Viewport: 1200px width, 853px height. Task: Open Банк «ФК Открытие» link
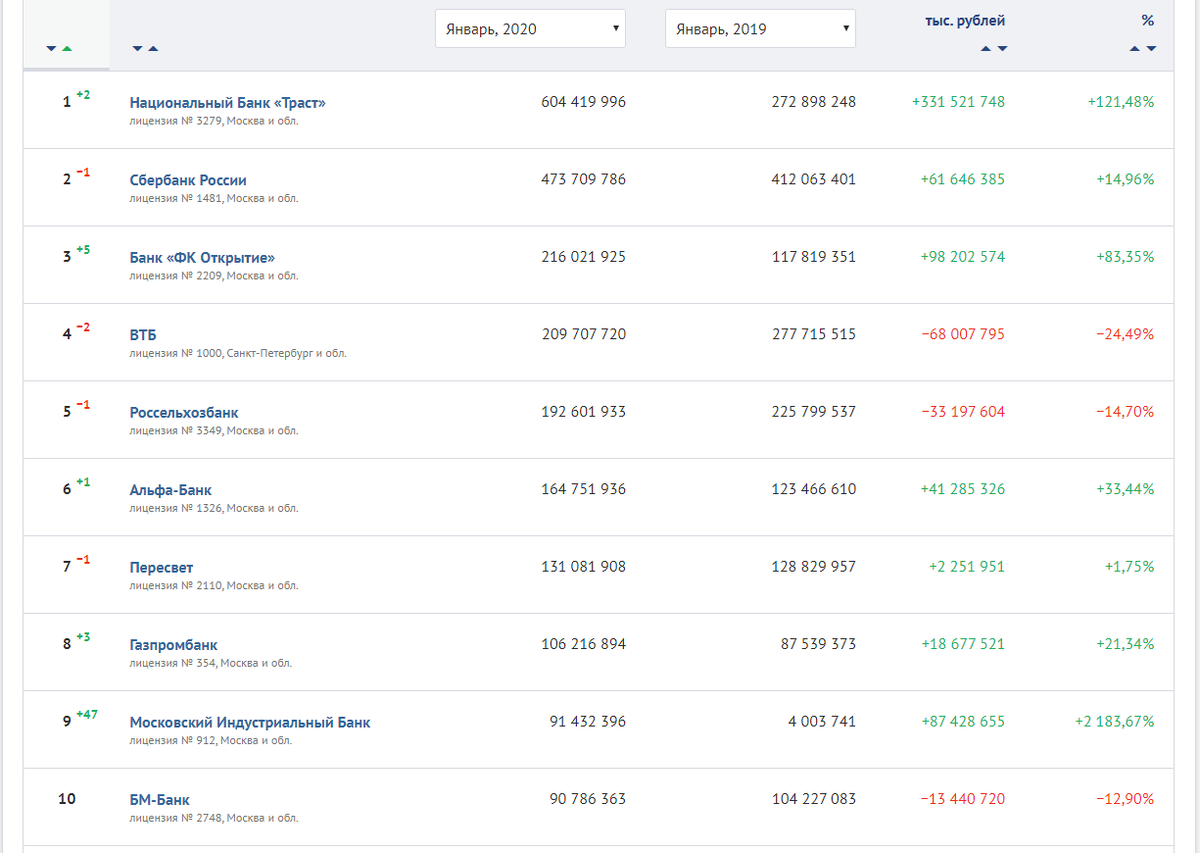click(202, 257)
